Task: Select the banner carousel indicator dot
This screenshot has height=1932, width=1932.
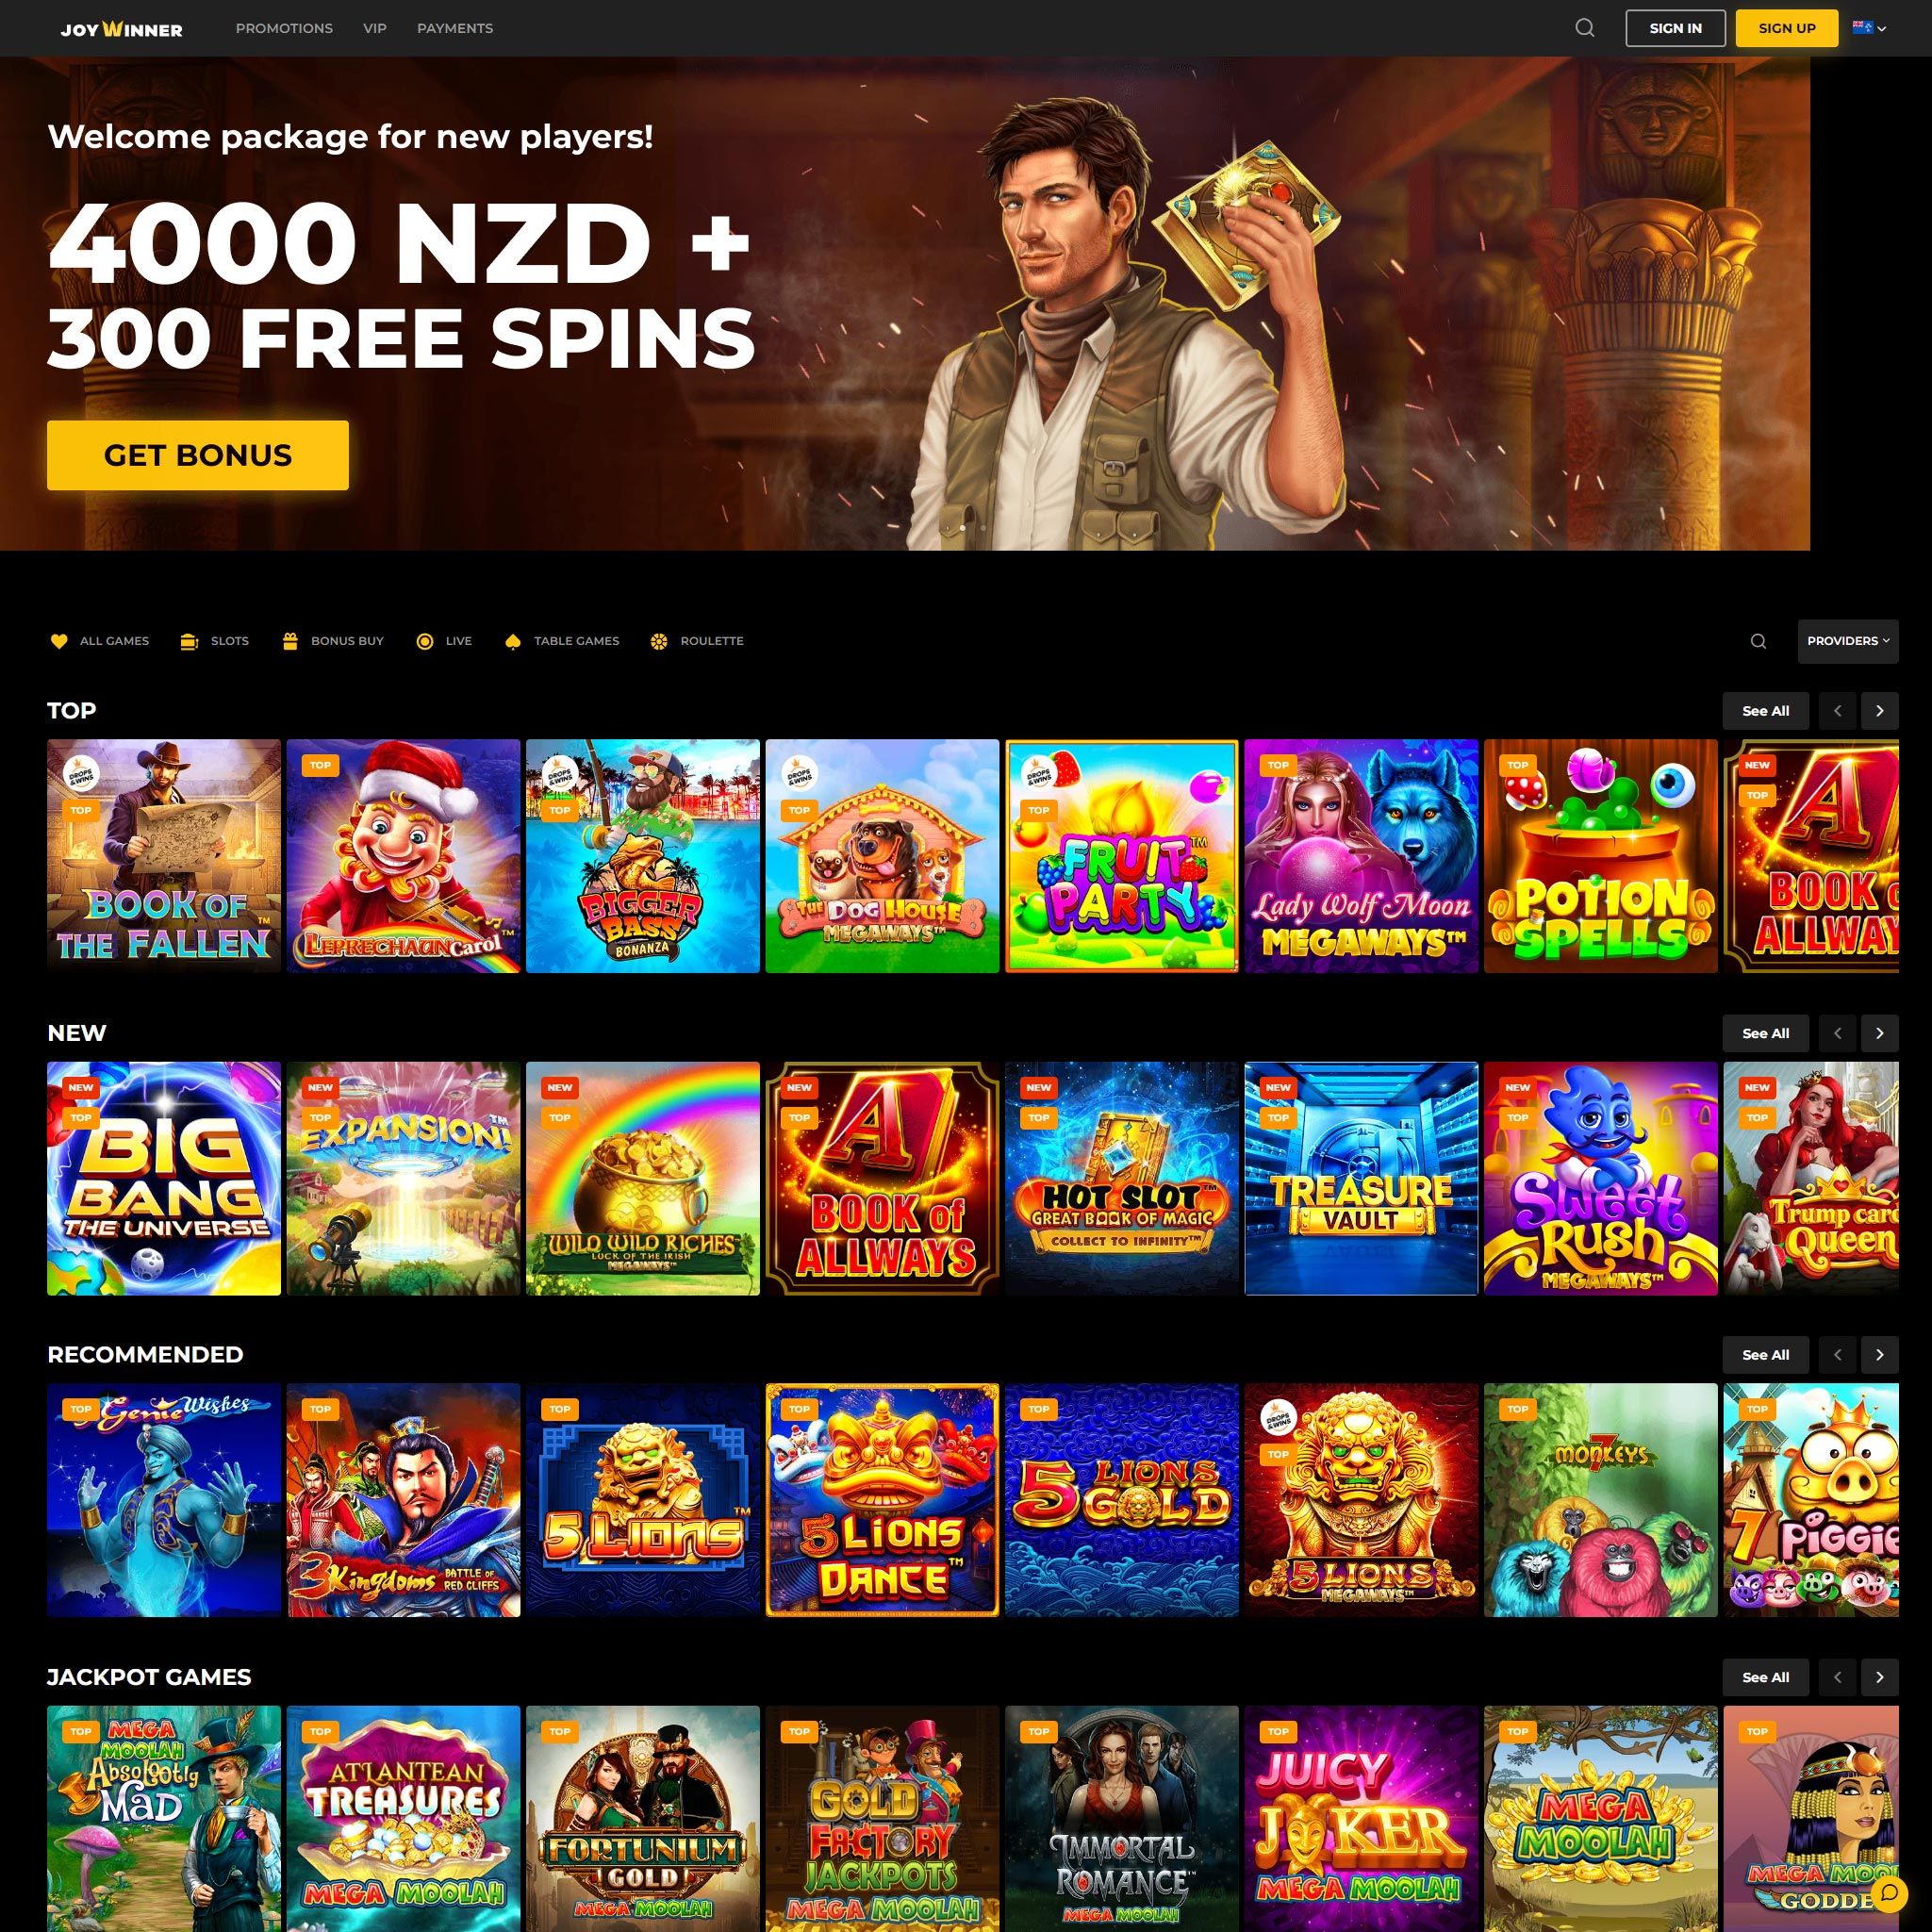Action: [963, 527]
